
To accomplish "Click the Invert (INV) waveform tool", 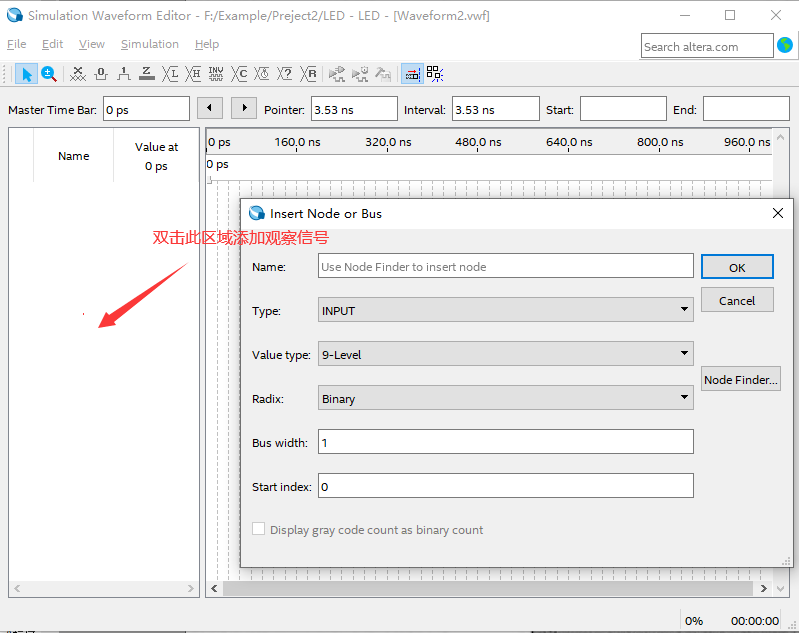I will (x=216, y=74).
